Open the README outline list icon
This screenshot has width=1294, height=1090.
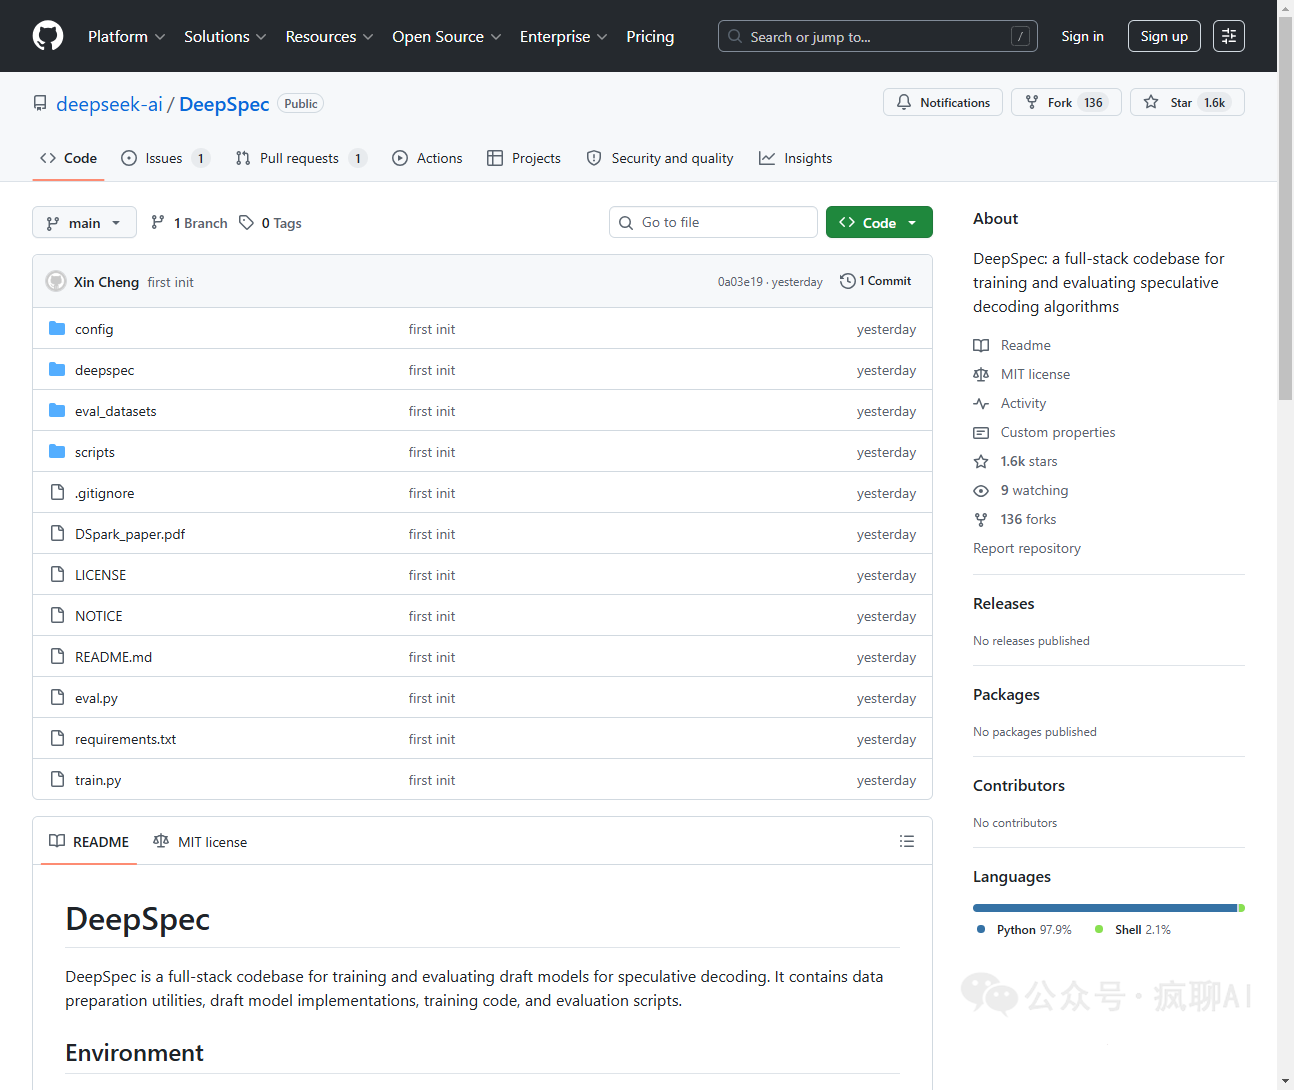click(907, 842)
